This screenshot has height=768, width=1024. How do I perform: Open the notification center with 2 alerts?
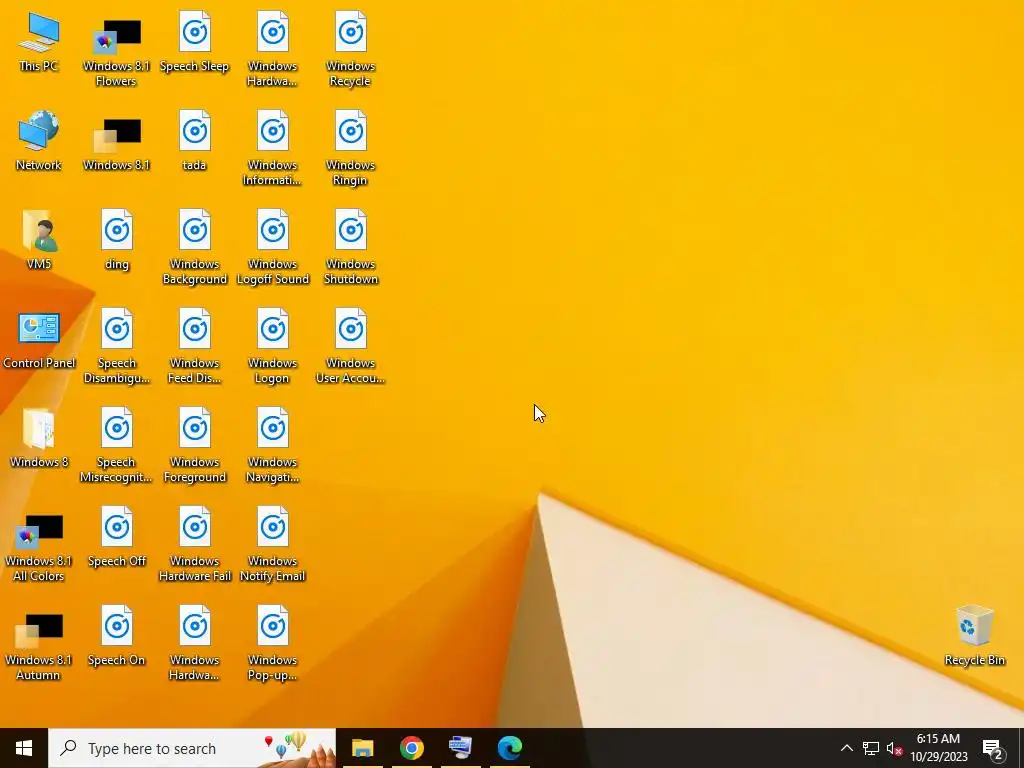coord(993,748)
